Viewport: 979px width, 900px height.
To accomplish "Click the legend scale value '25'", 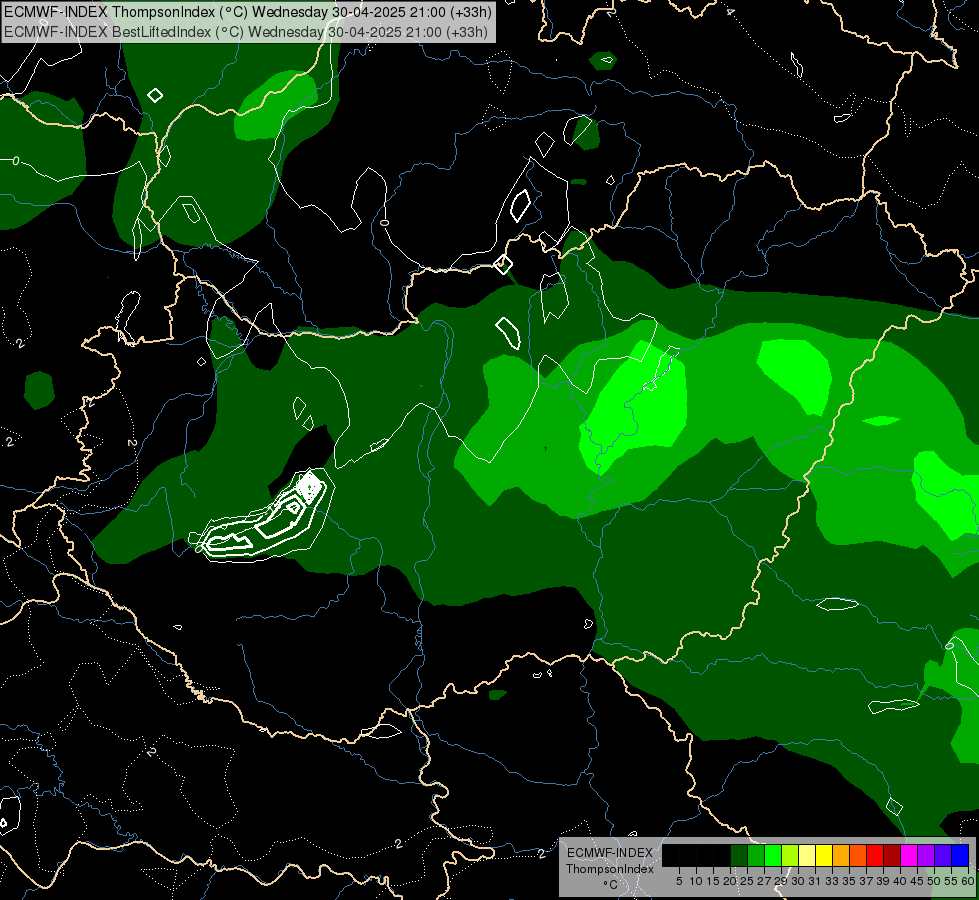I will click(747, 881).
